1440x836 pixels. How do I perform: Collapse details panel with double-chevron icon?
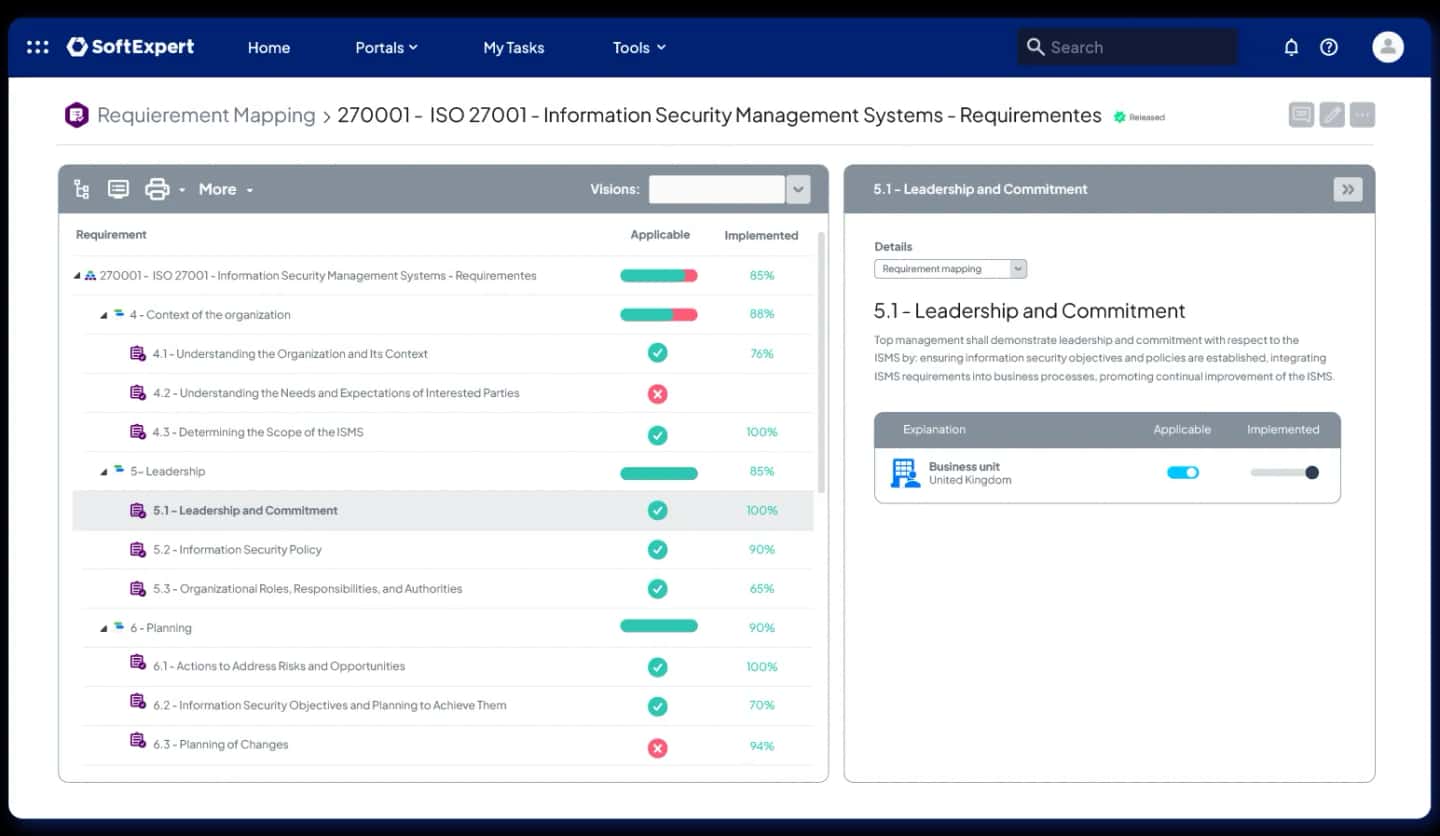(x=1347, y=189)
